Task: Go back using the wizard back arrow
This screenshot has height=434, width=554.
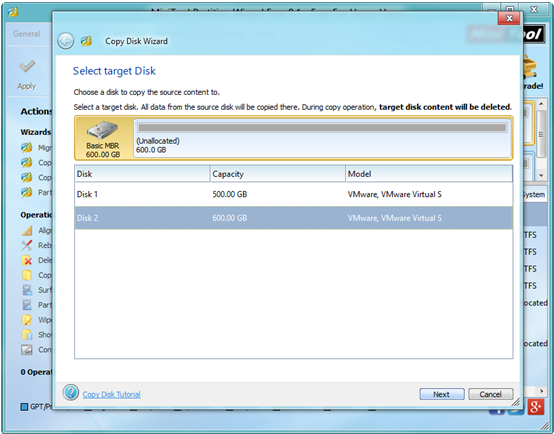Action: pyautogui.click(x=66, y=41)
